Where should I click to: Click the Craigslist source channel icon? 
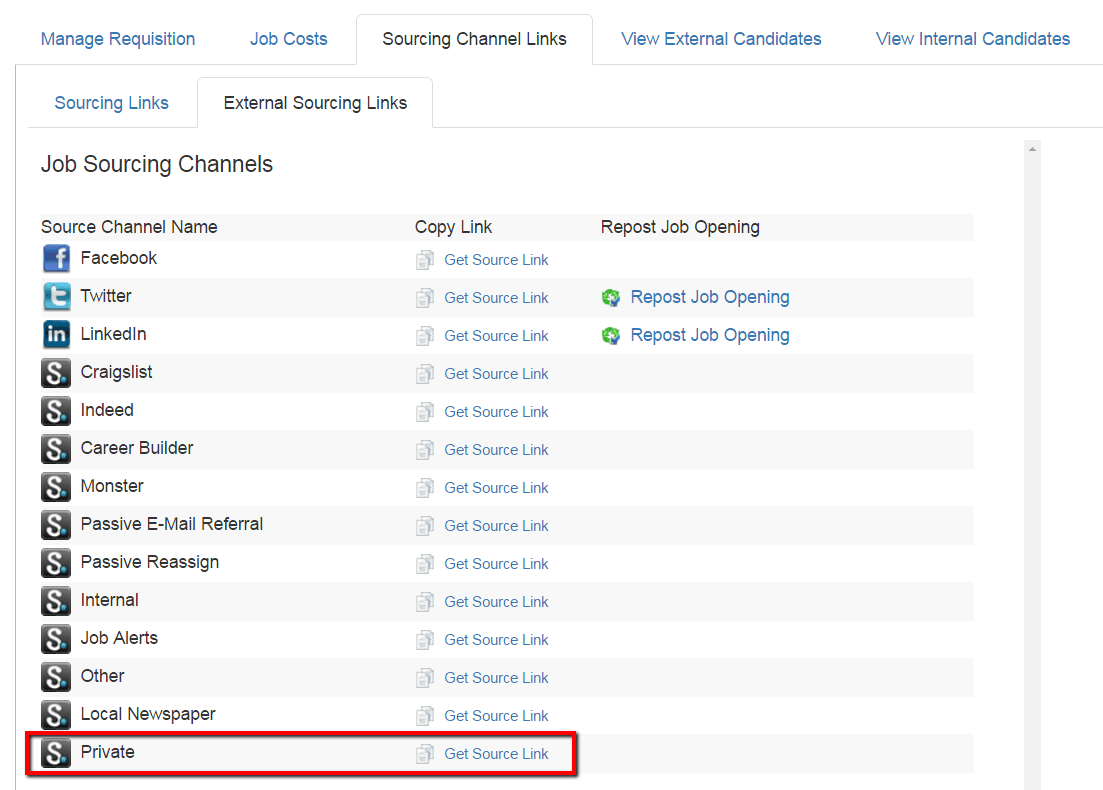click(x=56, y=373)
